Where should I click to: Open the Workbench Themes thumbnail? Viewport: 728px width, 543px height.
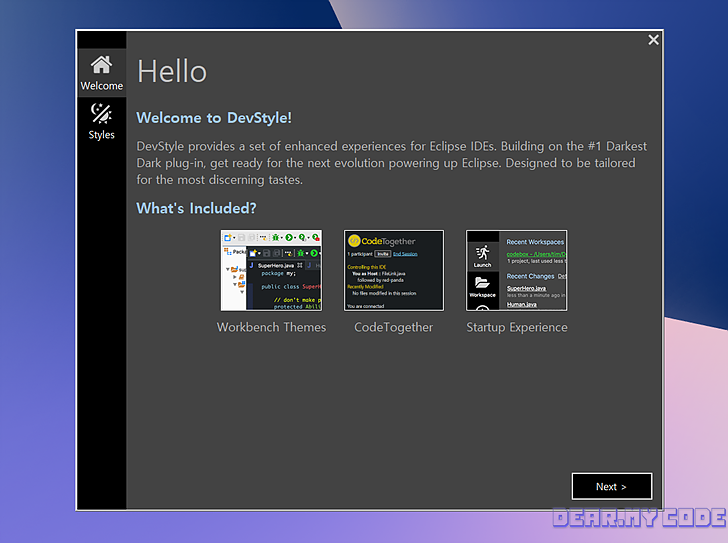pyautogui.click(x=271, y=270)
